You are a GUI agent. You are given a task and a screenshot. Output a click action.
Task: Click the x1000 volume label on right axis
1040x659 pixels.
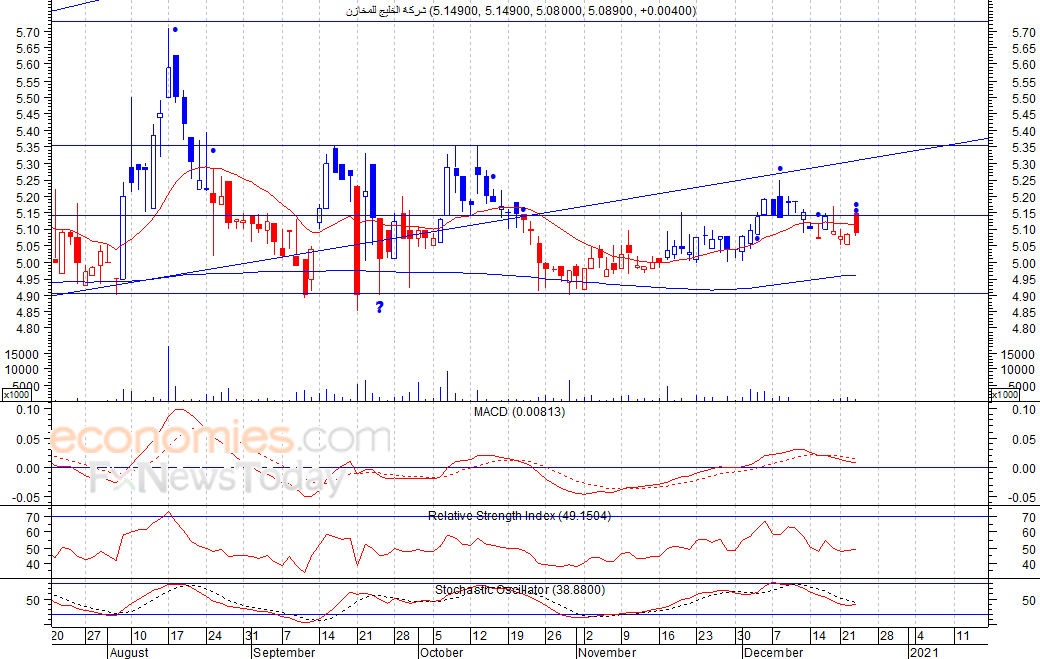pos(1004,394)
